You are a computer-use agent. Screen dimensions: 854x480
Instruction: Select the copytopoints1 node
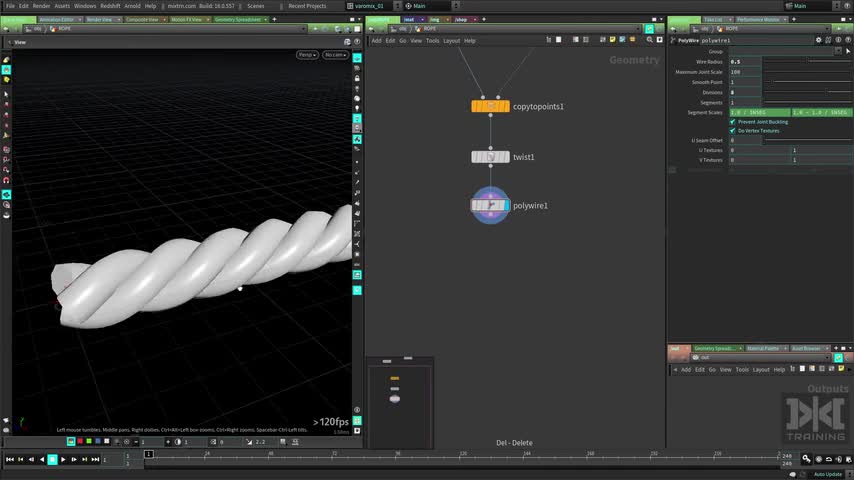point(490,106)
